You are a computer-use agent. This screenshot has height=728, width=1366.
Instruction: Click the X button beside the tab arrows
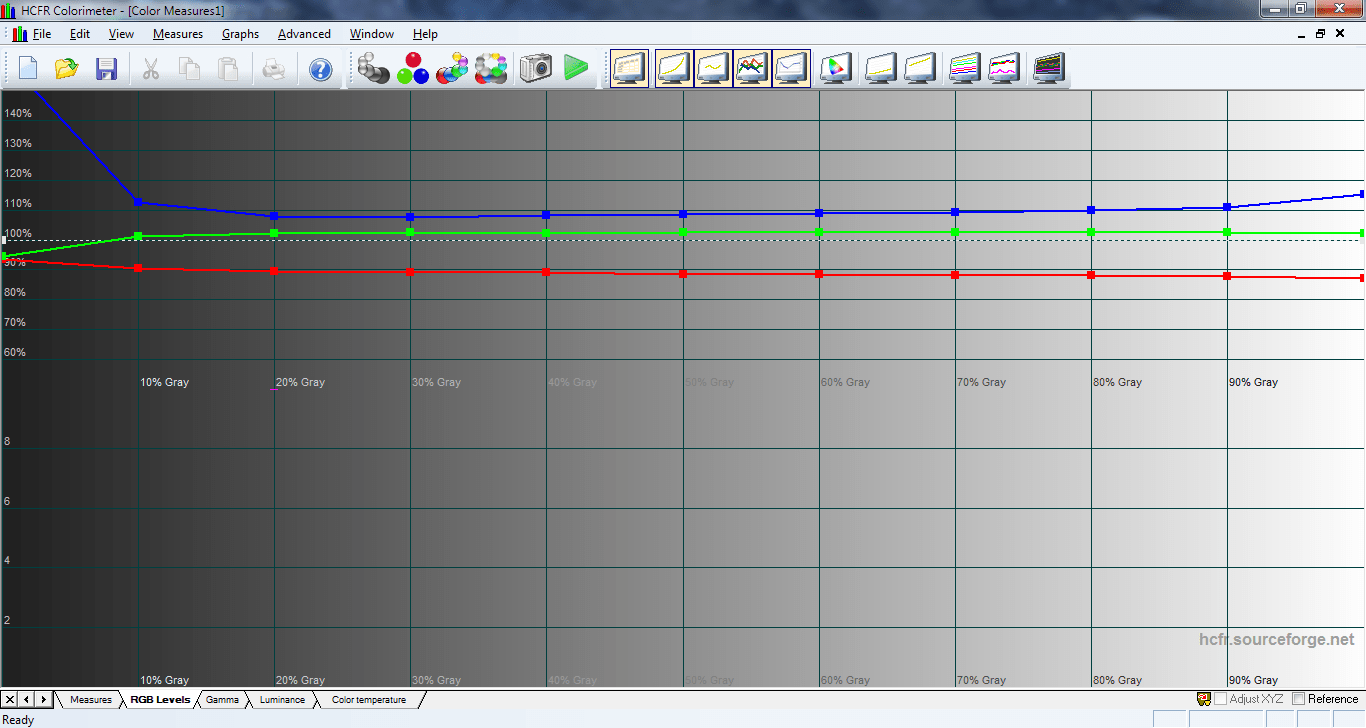point(9,699)
